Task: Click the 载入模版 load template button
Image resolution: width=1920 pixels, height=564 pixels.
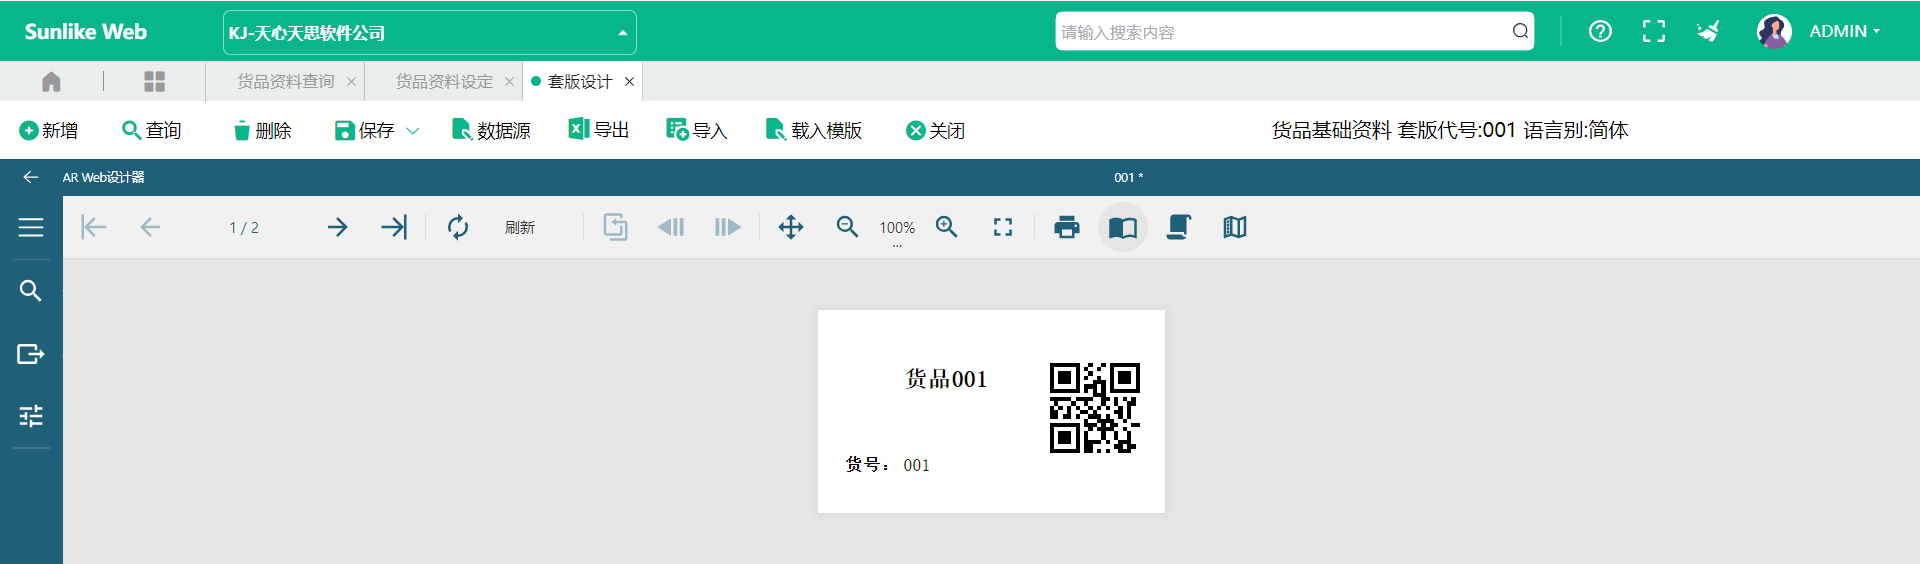Action: coord(814,131)
